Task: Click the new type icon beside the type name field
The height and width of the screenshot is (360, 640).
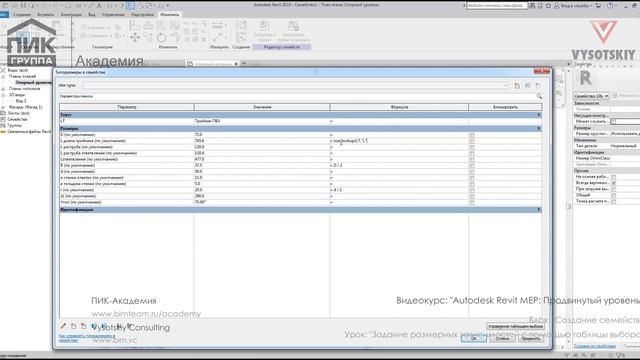Action: point(517,86)
